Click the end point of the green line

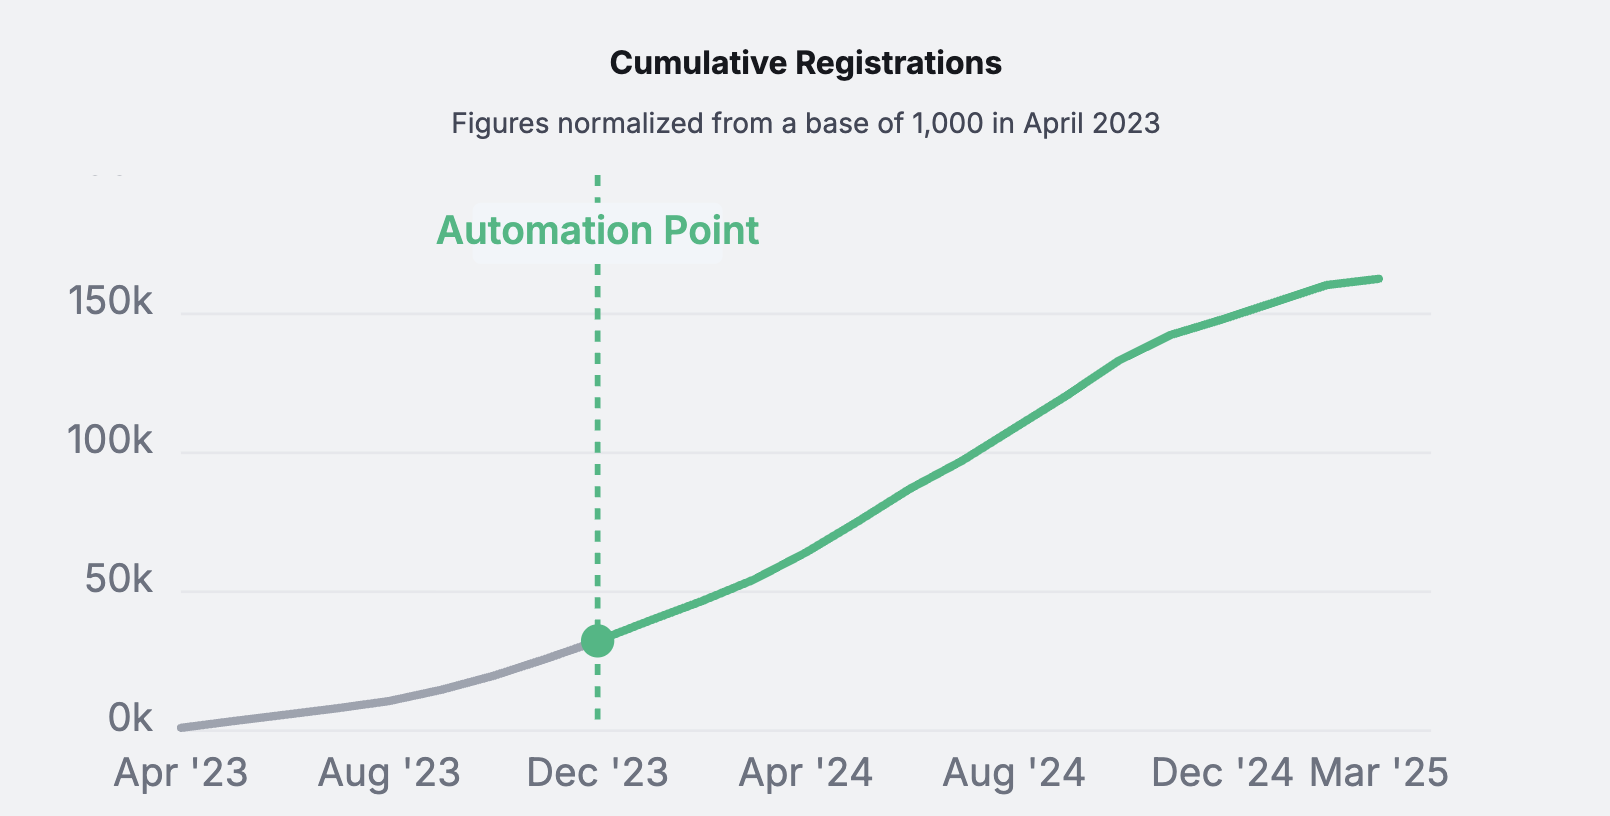pyautogui.click(x=1379, y=278)
